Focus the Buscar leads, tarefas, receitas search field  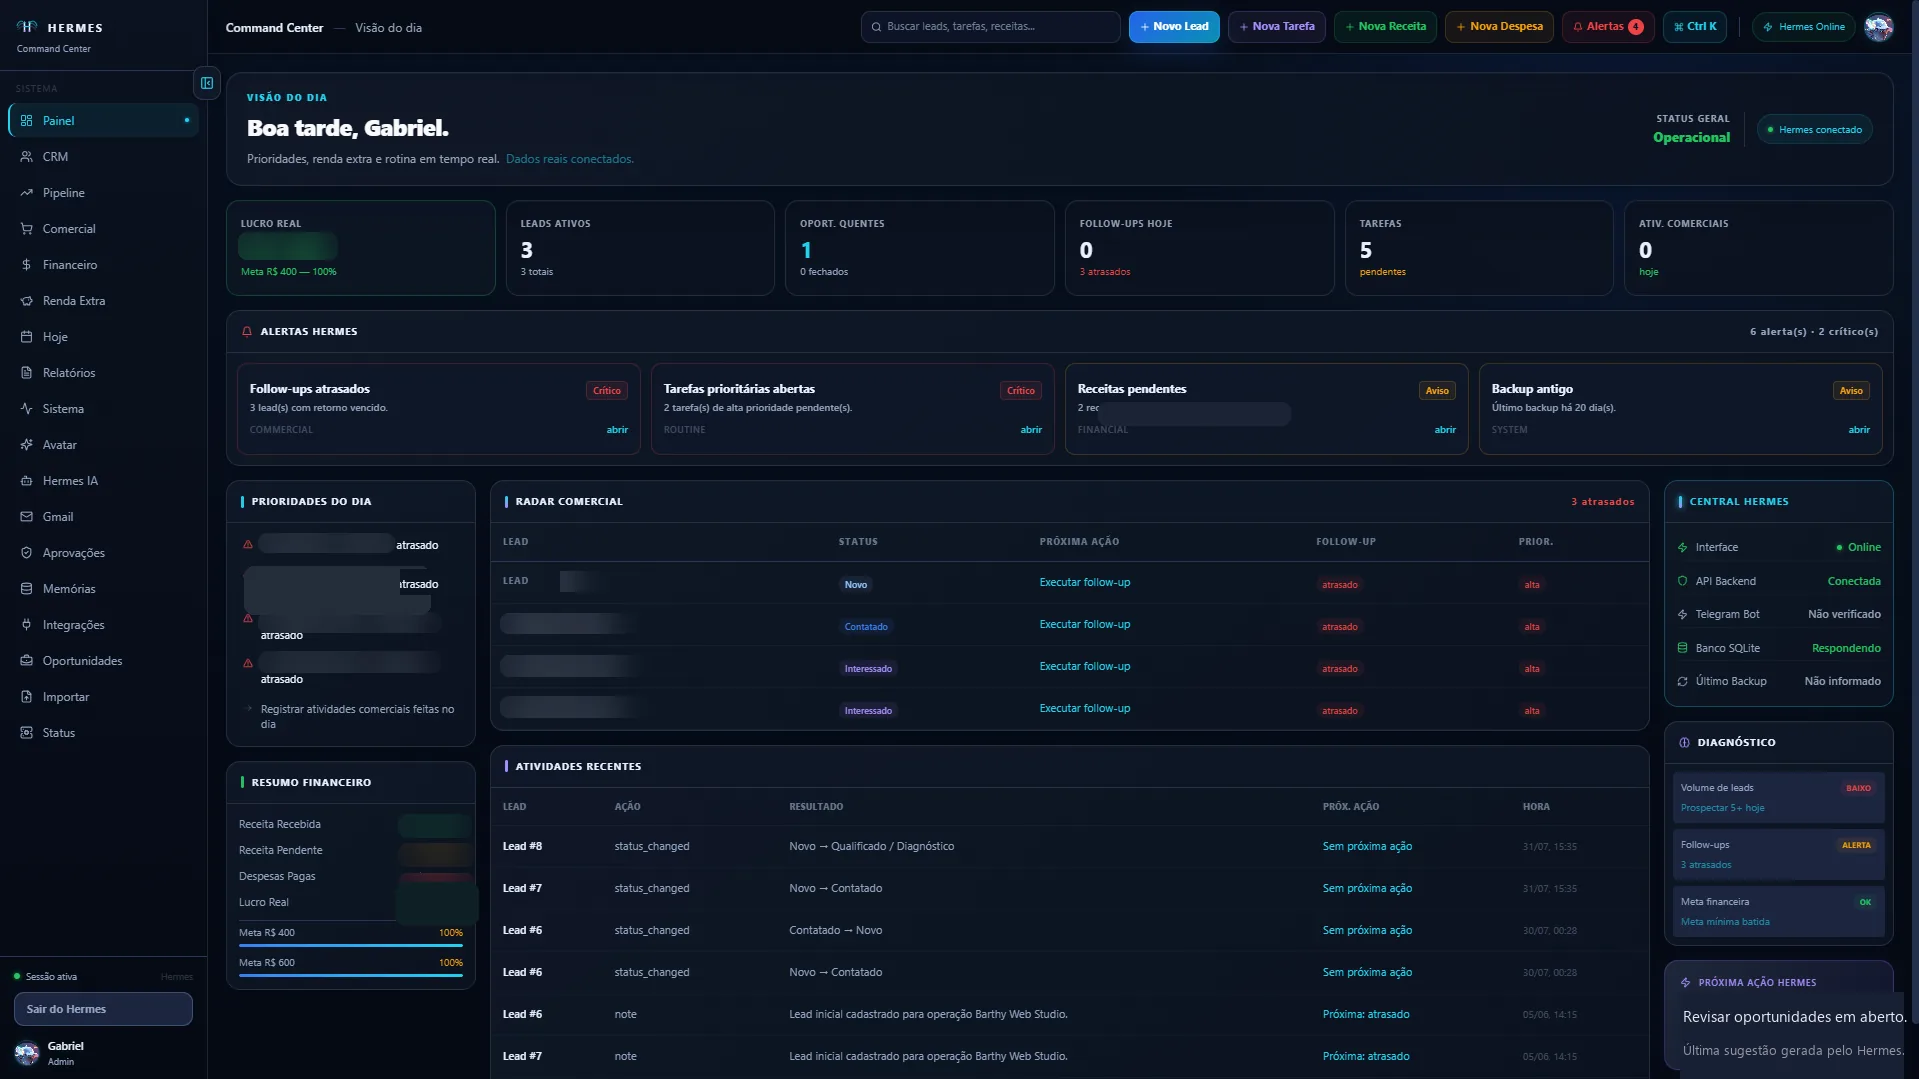pyautogui.click(x=990, y=27)
